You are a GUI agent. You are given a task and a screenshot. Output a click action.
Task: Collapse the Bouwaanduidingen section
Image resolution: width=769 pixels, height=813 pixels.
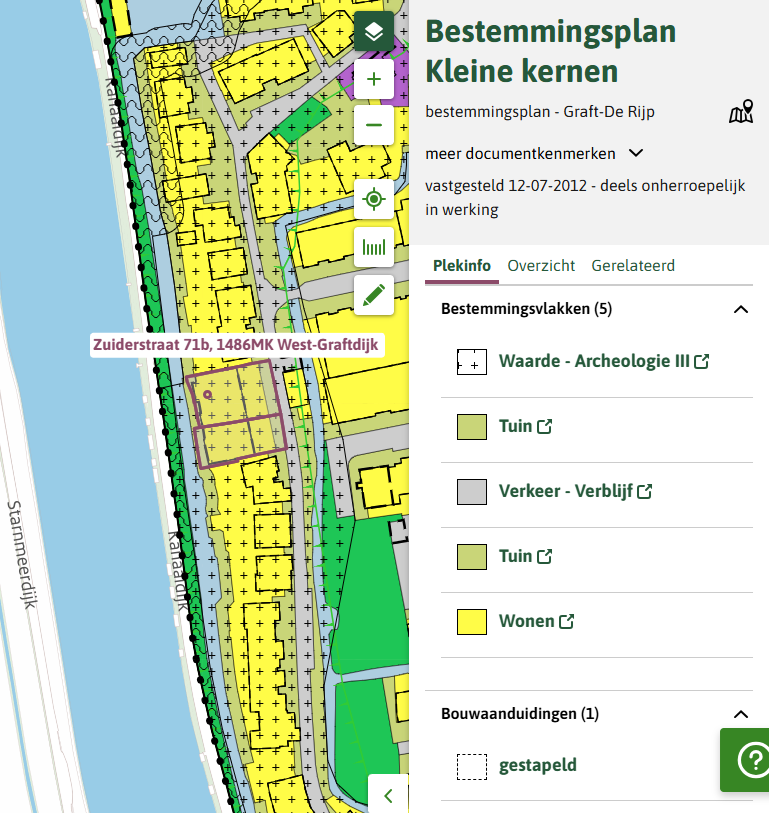[x=740, y=714]
